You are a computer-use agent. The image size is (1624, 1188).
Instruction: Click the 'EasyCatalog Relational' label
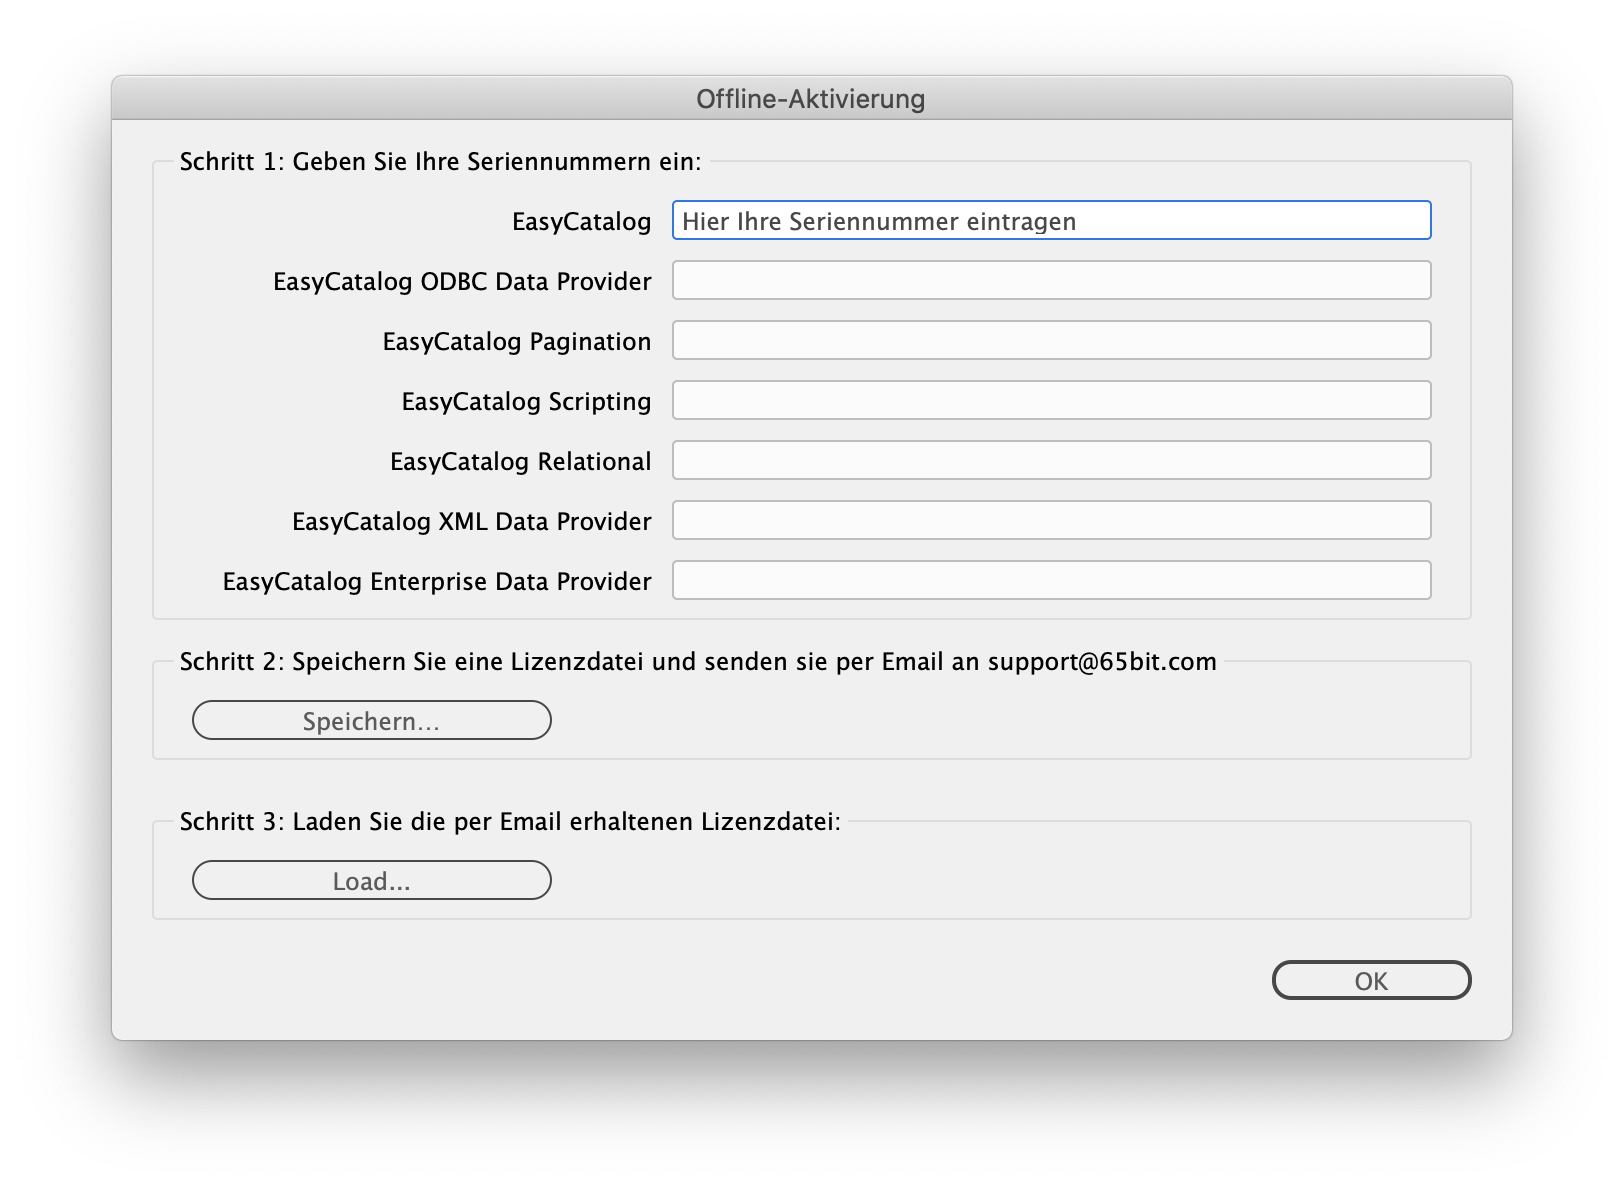[x=520, y=462]
